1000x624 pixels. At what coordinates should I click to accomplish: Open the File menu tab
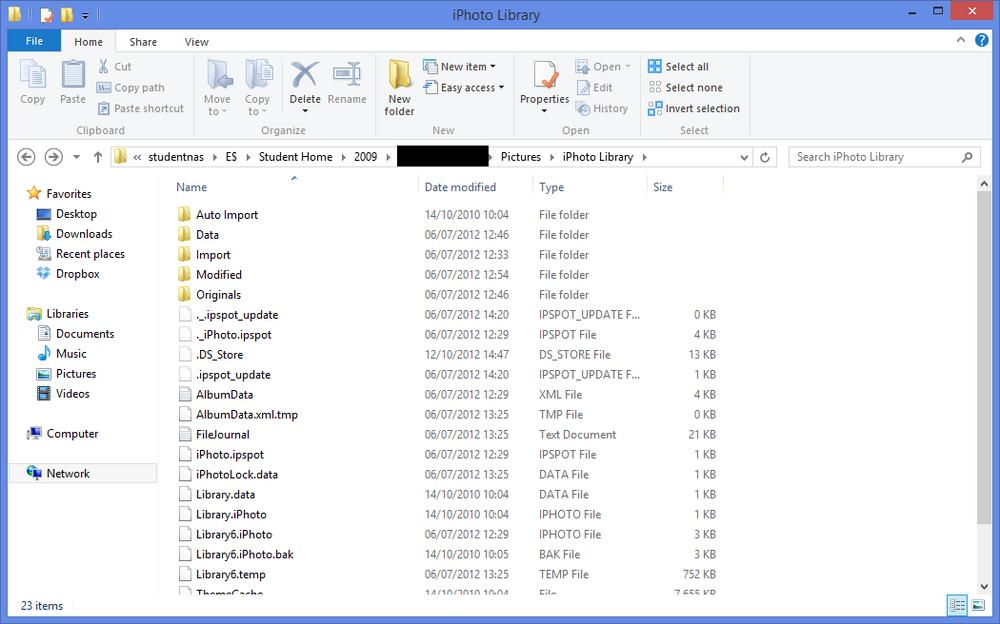click(34, 41)
